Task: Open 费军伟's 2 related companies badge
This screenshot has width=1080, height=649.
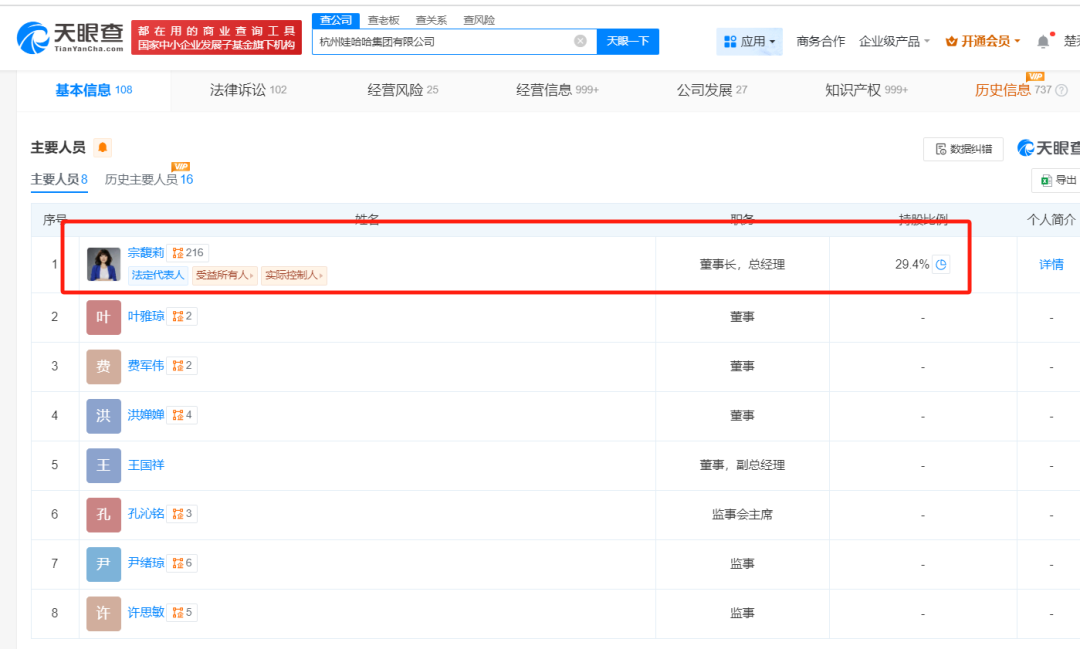Action: coord(183,366)
